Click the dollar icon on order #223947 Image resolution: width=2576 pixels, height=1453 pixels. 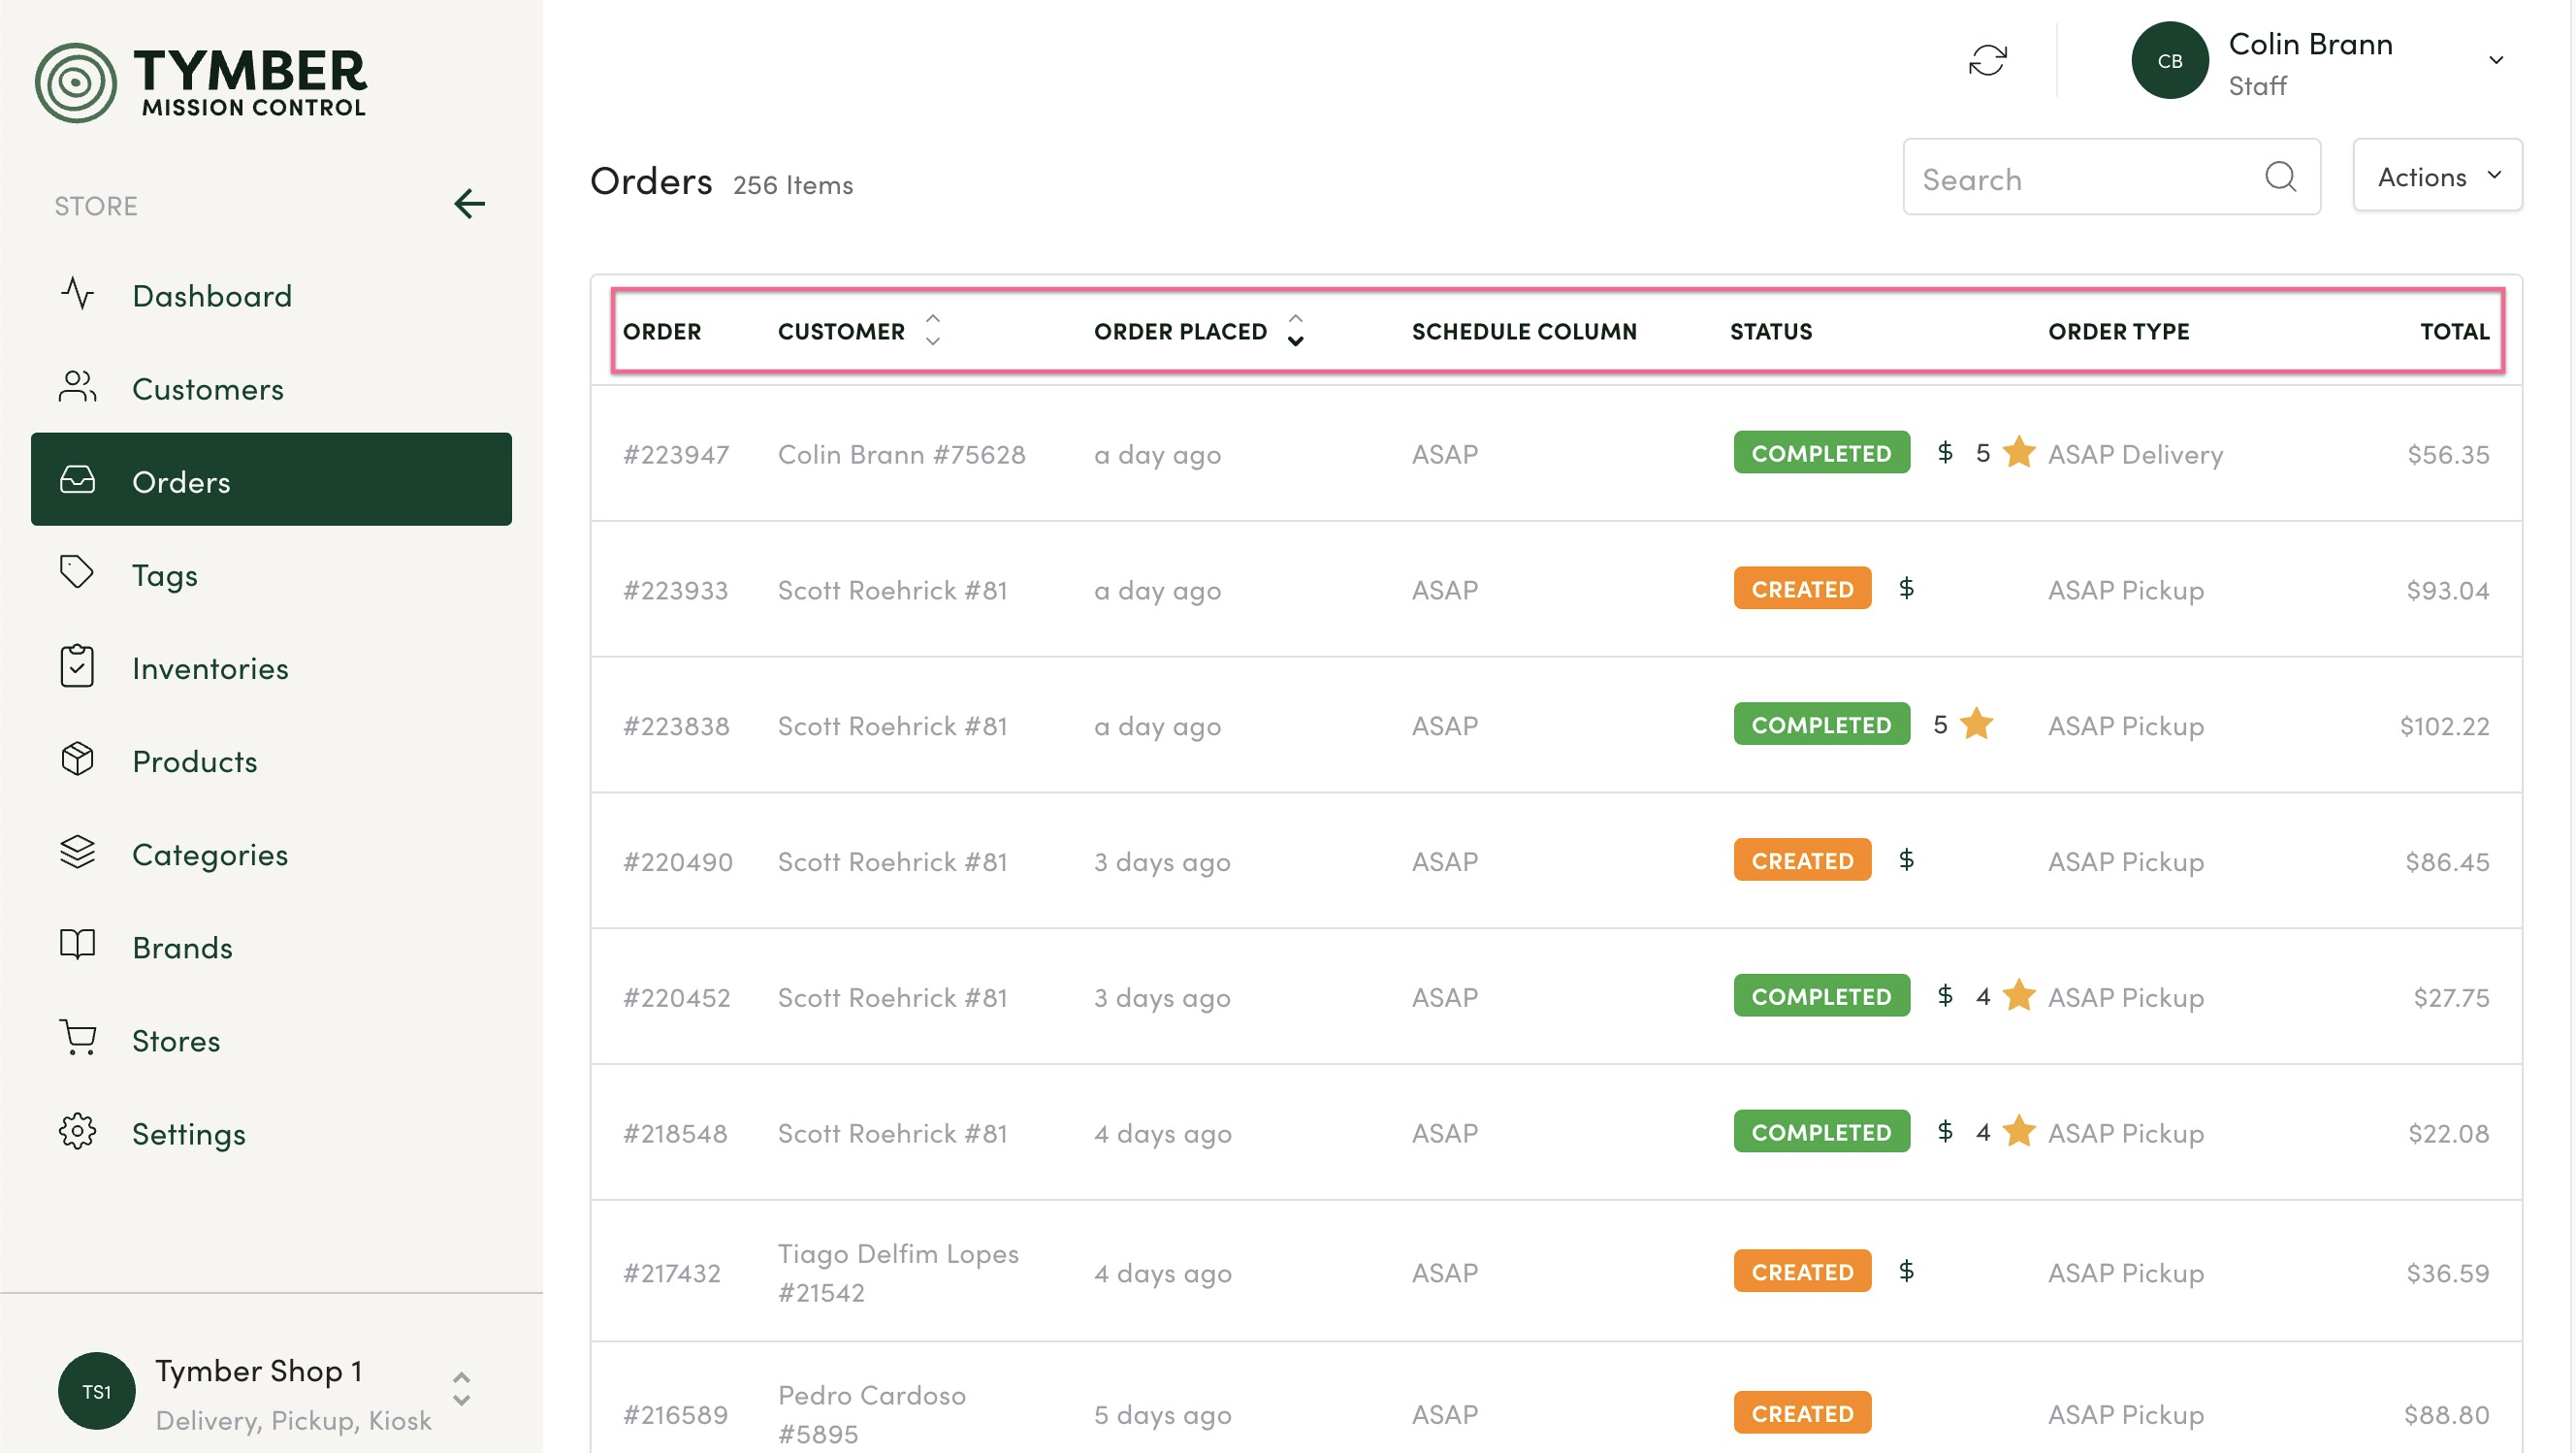(x=1944, y=452)
